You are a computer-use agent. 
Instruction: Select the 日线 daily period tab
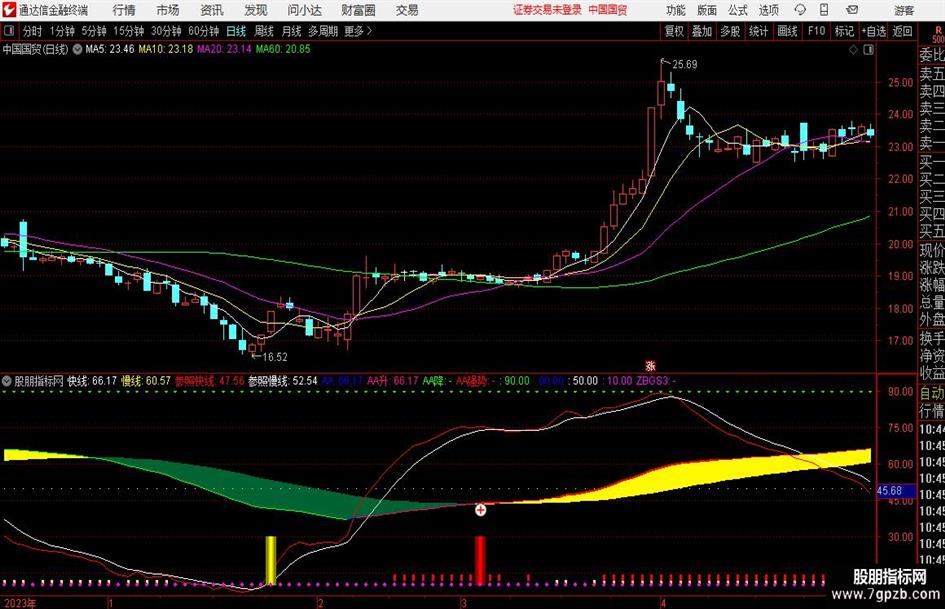236,31
